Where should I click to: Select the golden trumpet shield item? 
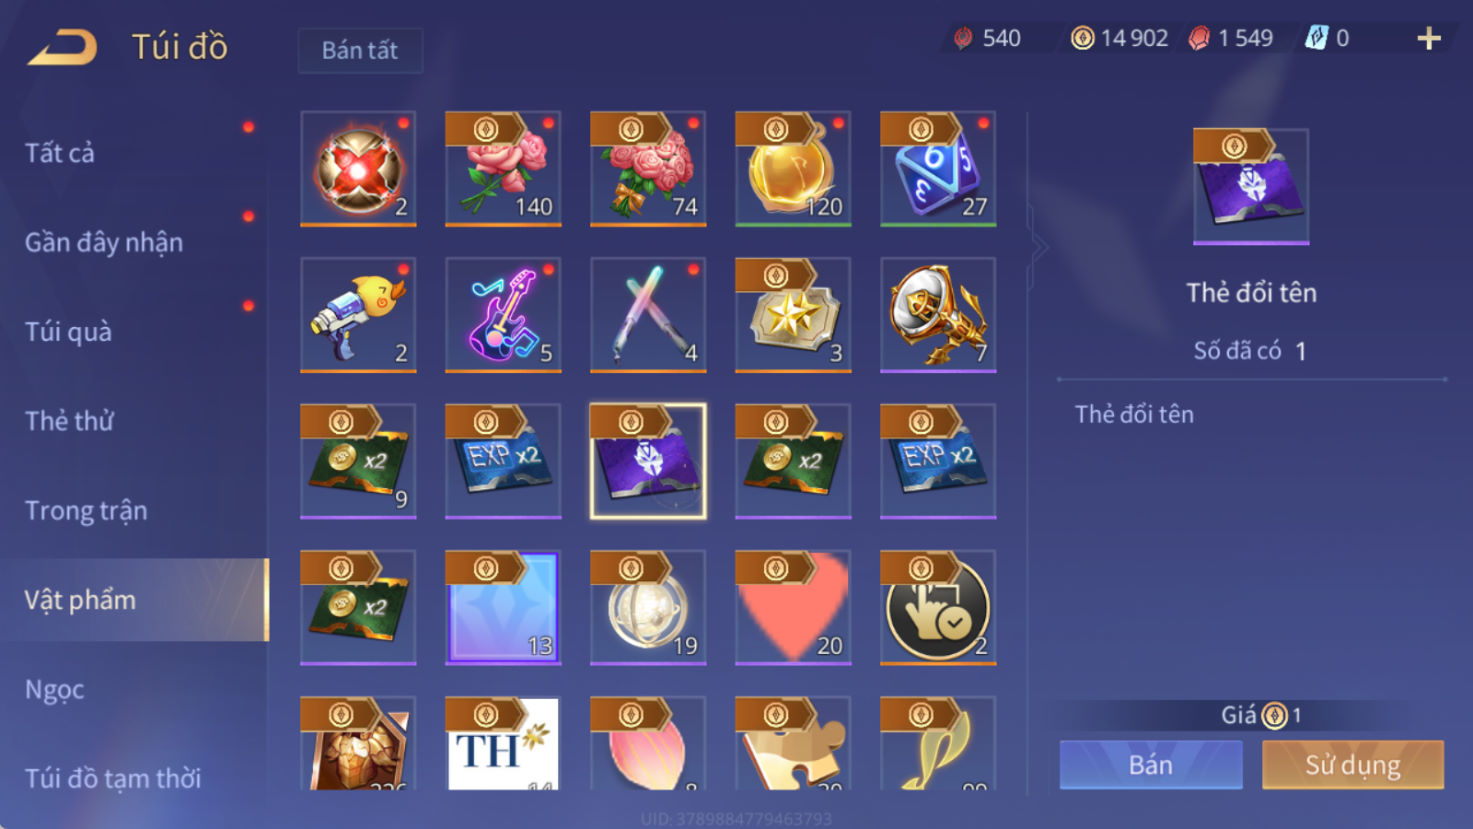click(938, 315)
